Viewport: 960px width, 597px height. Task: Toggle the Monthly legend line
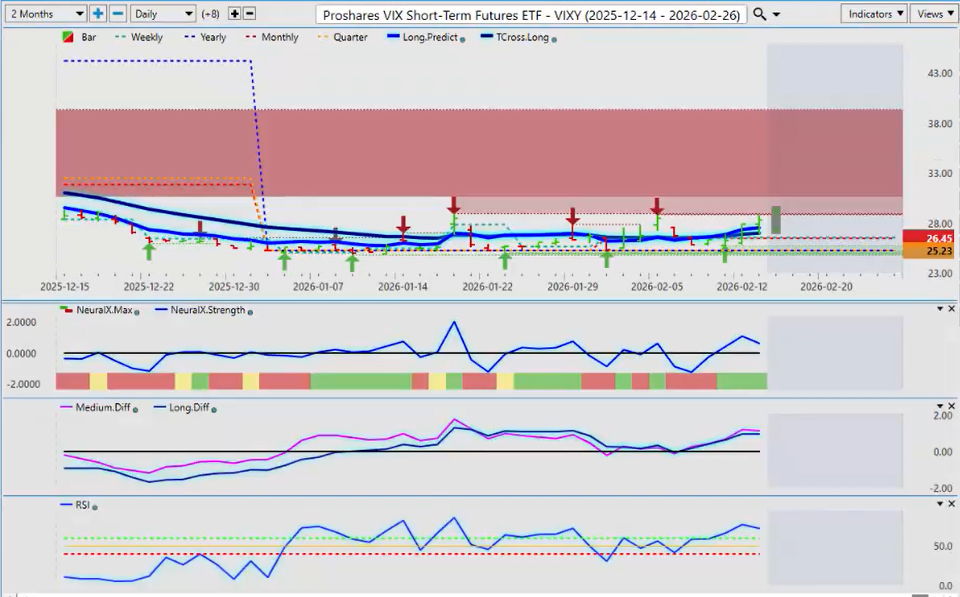[273, 37]
